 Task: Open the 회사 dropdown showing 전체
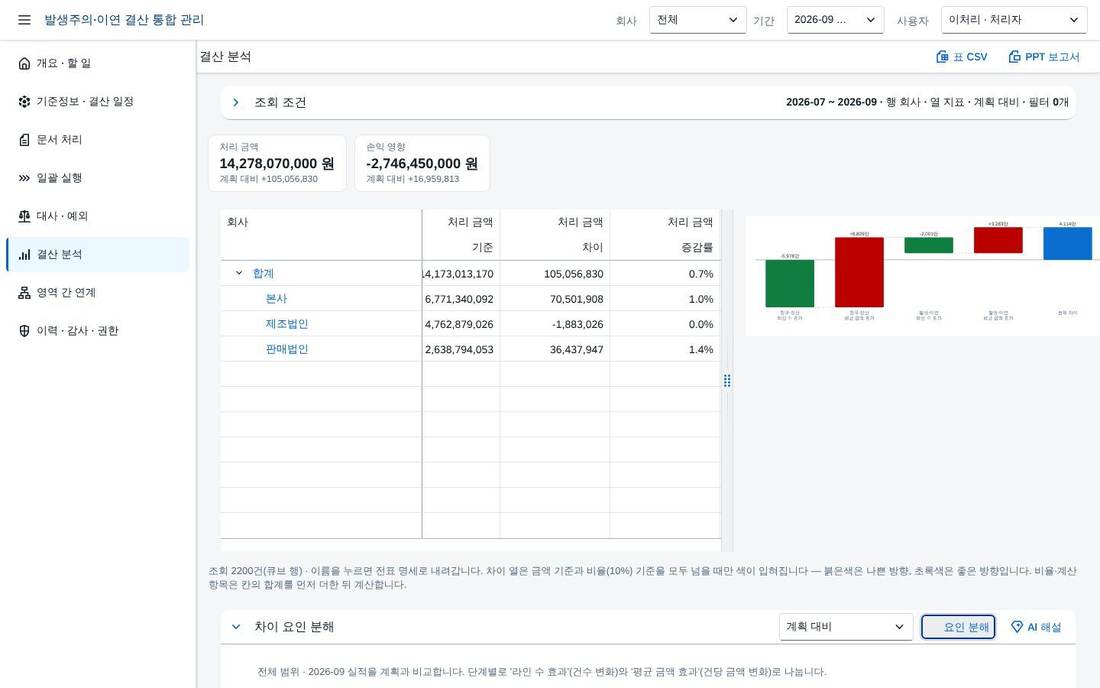click(697, 20)
